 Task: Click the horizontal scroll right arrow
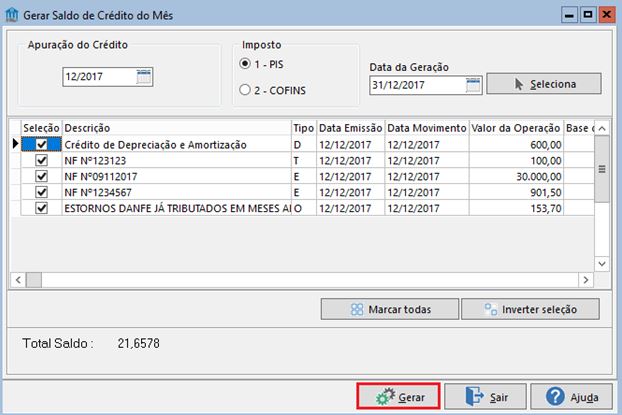(x=586, y=280)
